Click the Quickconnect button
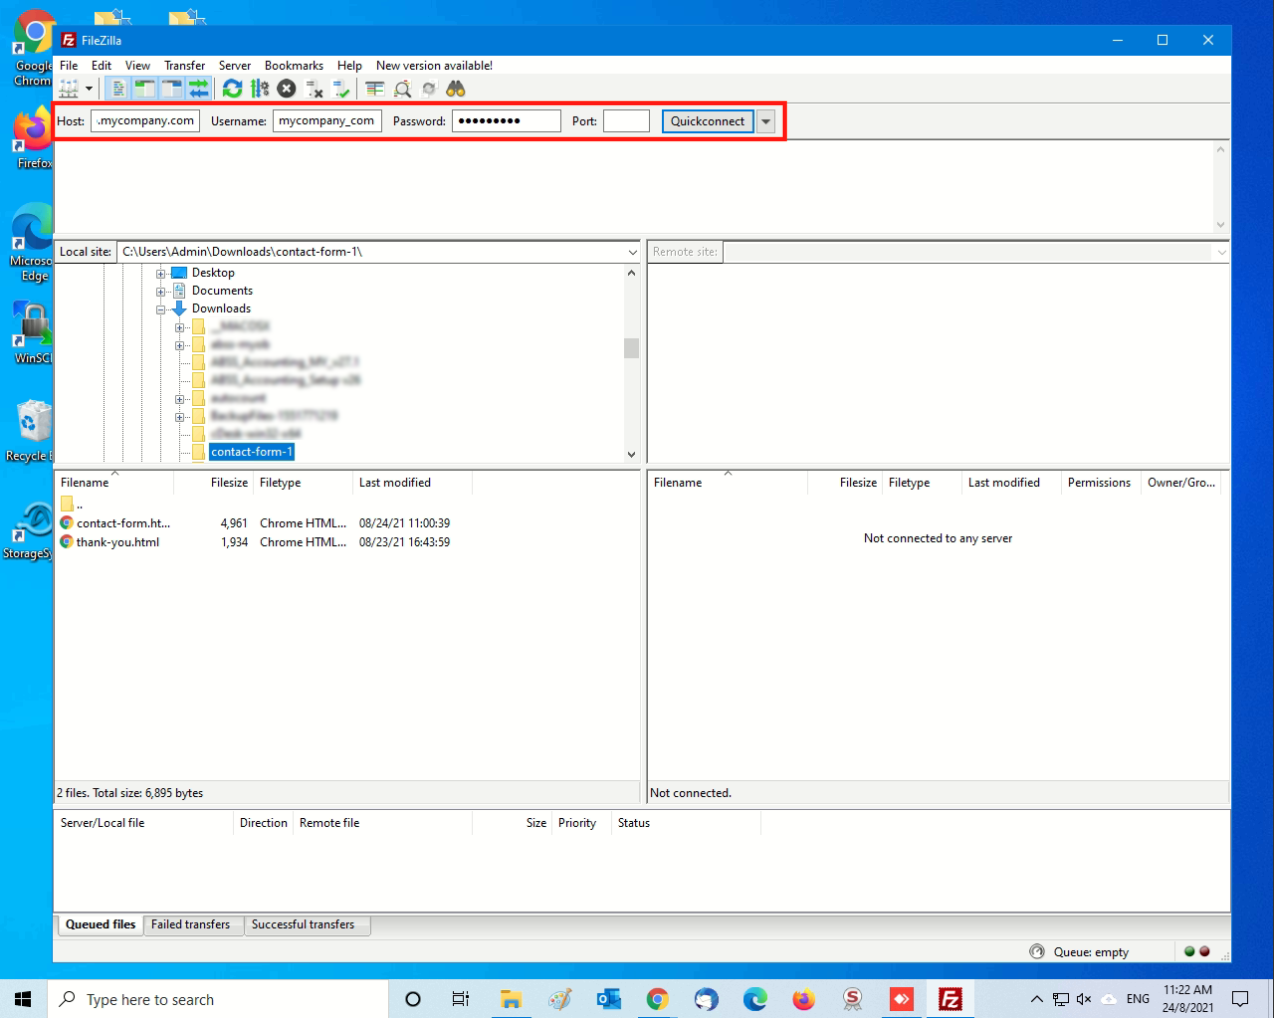The height and width of the screenshot is (1018, 1274). [x=707, y=121]
